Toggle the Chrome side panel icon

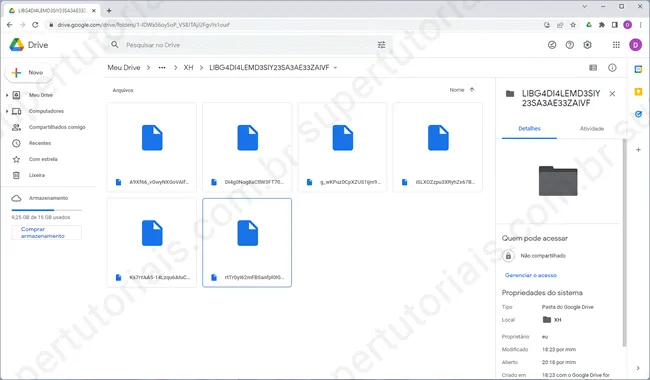614,25
